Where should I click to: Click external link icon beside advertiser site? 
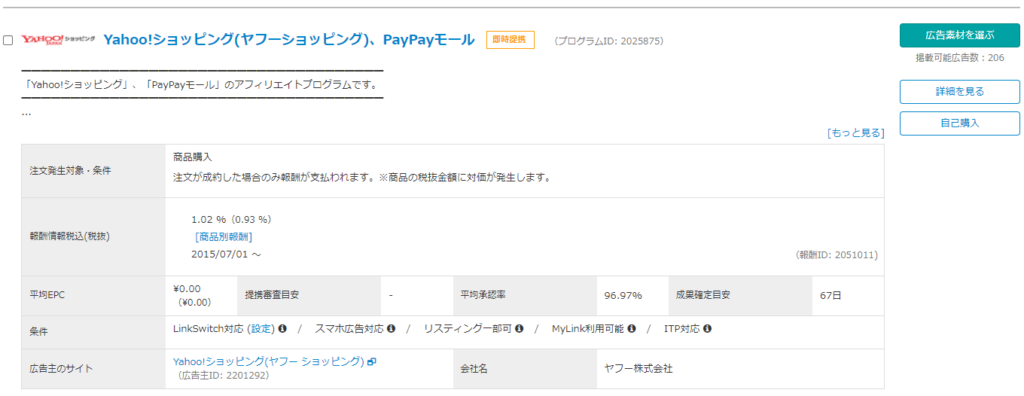372,361
